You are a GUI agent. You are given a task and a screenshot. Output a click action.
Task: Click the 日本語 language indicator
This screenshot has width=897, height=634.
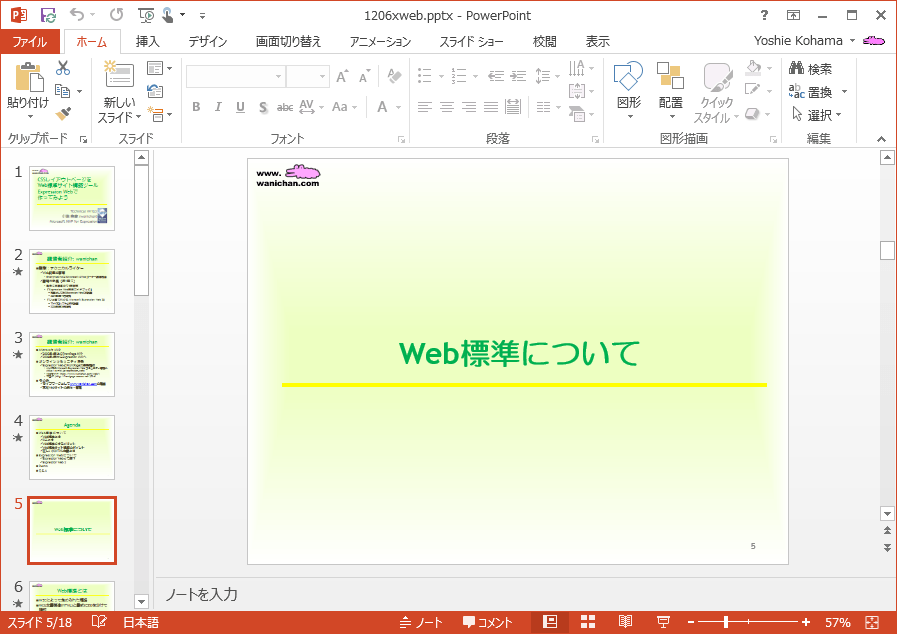141,622
